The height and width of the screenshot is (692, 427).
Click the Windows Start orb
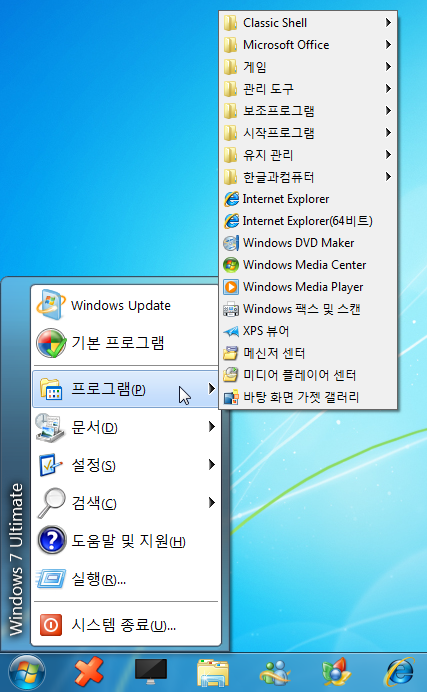(27, 673)
